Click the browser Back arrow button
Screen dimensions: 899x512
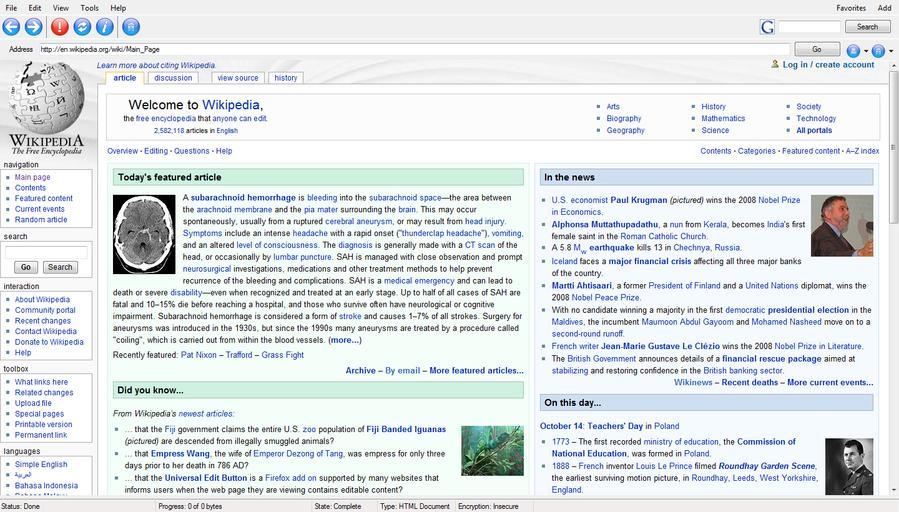pyautogui.click(x=12, y=27)
